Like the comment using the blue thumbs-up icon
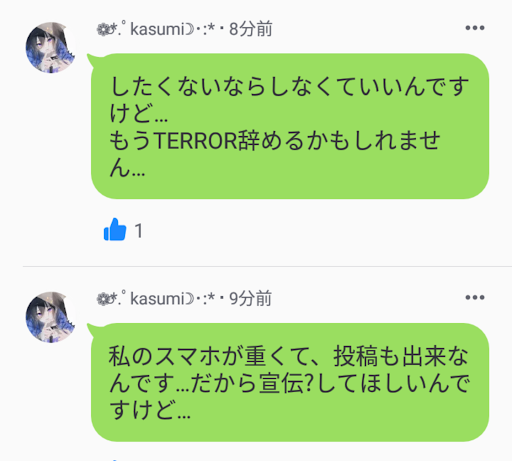The height and width of the screenshot is (461, 512). (115, 229)
